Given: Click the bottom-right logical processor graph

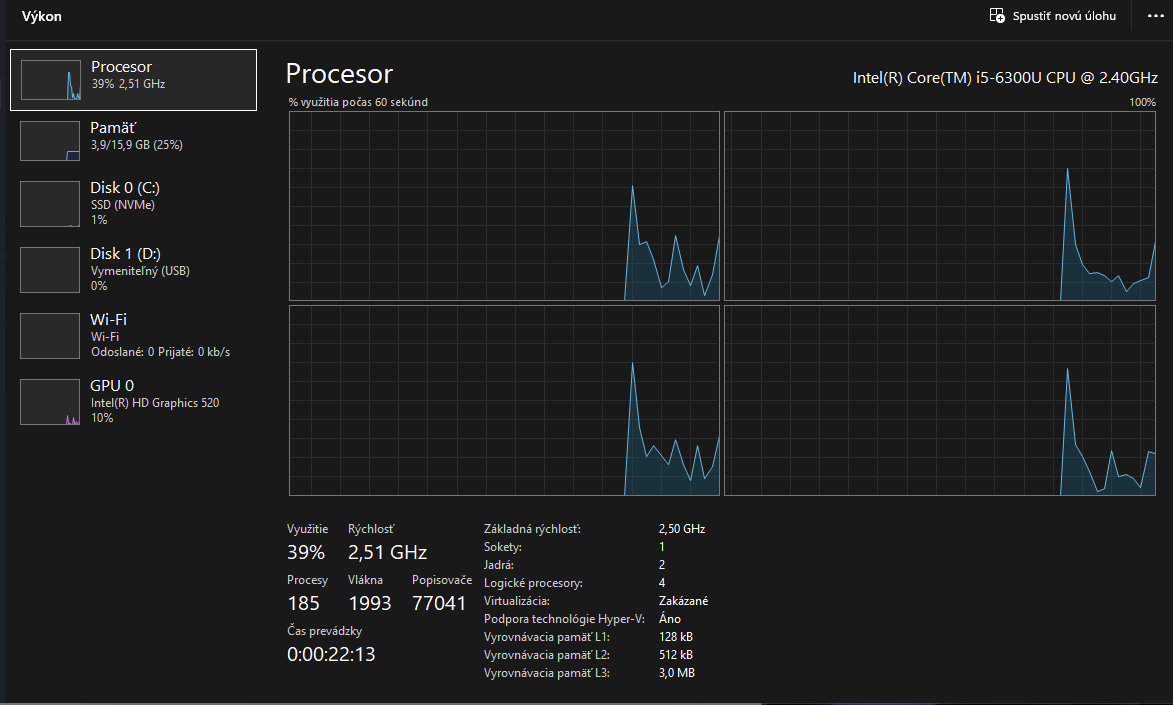Looking at the screenshot, I should pos(940,400).
